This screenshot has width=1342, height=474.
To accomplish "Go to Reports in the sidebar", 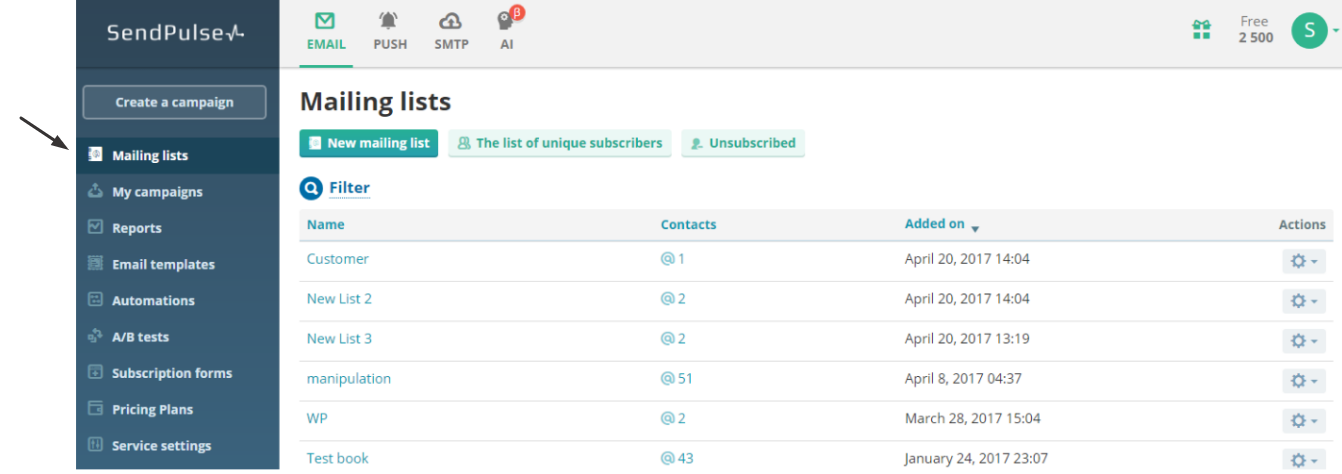I will [137, 228].
